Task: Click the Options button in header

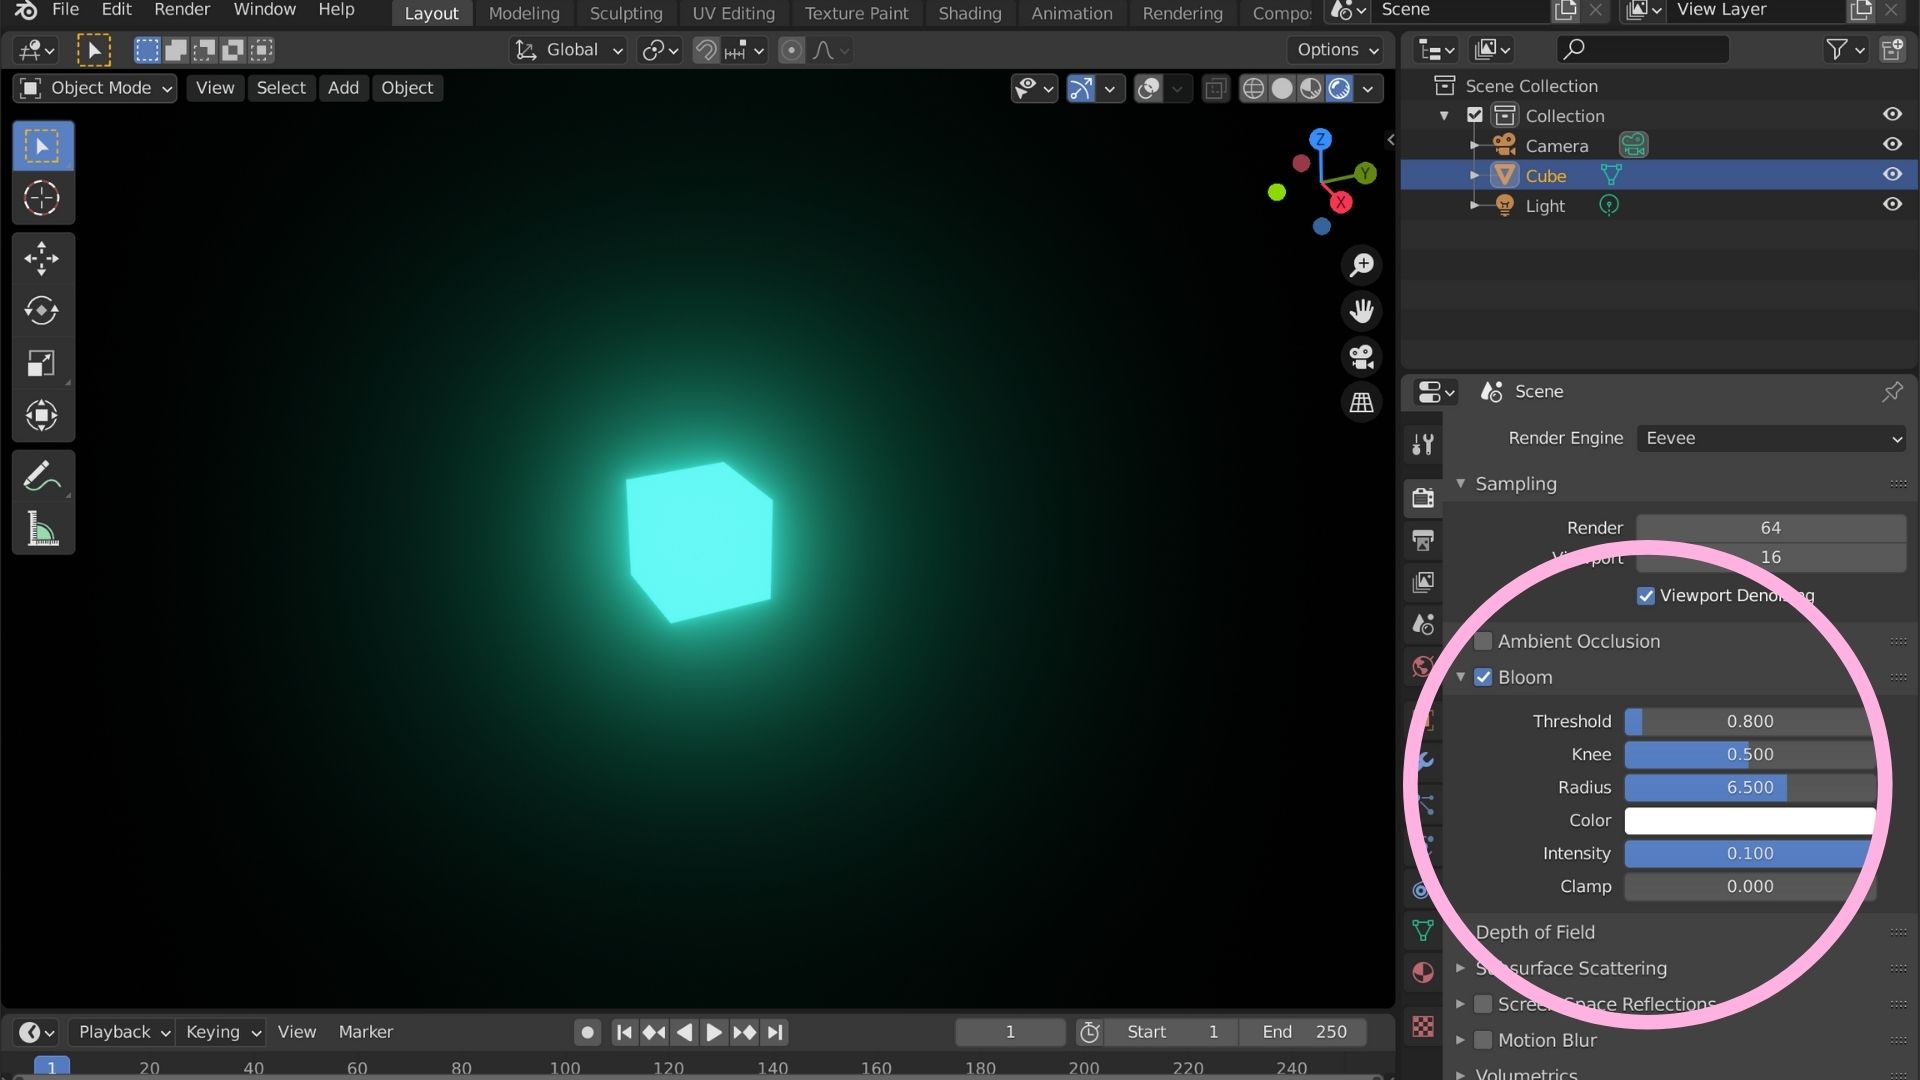Action: point(1334,49)
